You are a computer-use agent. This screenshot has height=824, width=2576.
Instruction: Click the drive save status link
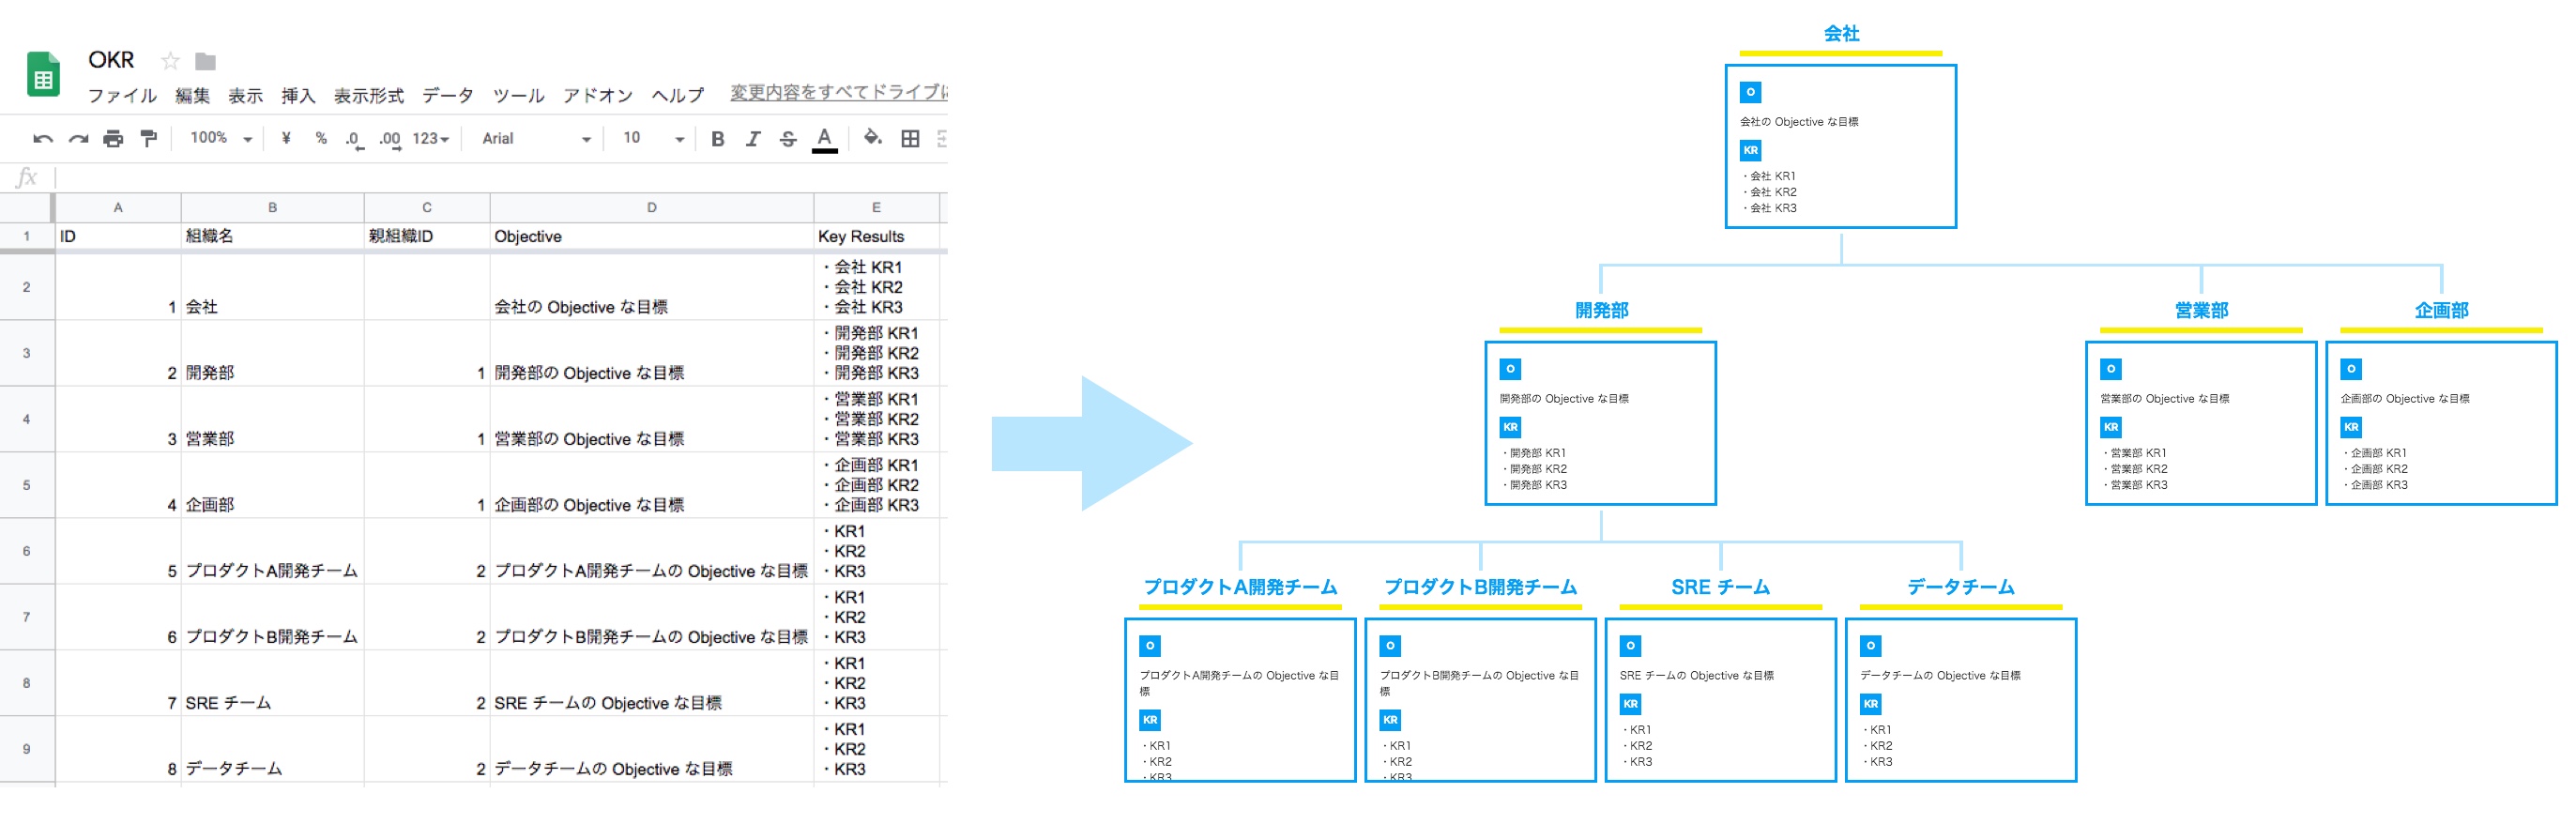838,92
